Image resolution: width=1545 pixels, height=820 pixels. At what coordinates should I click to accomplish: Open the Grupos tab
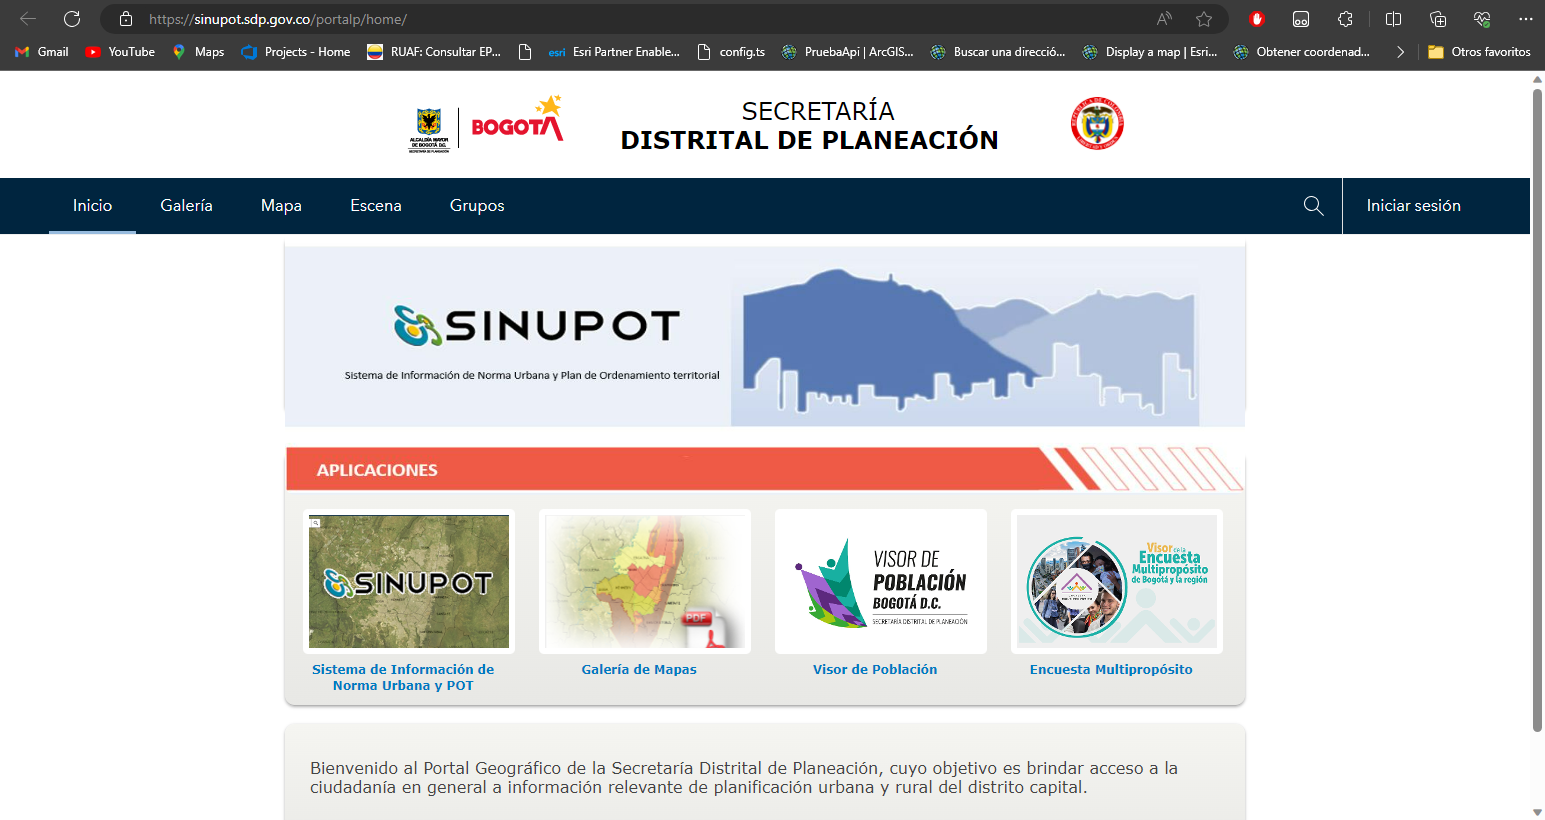coord(477,206)
